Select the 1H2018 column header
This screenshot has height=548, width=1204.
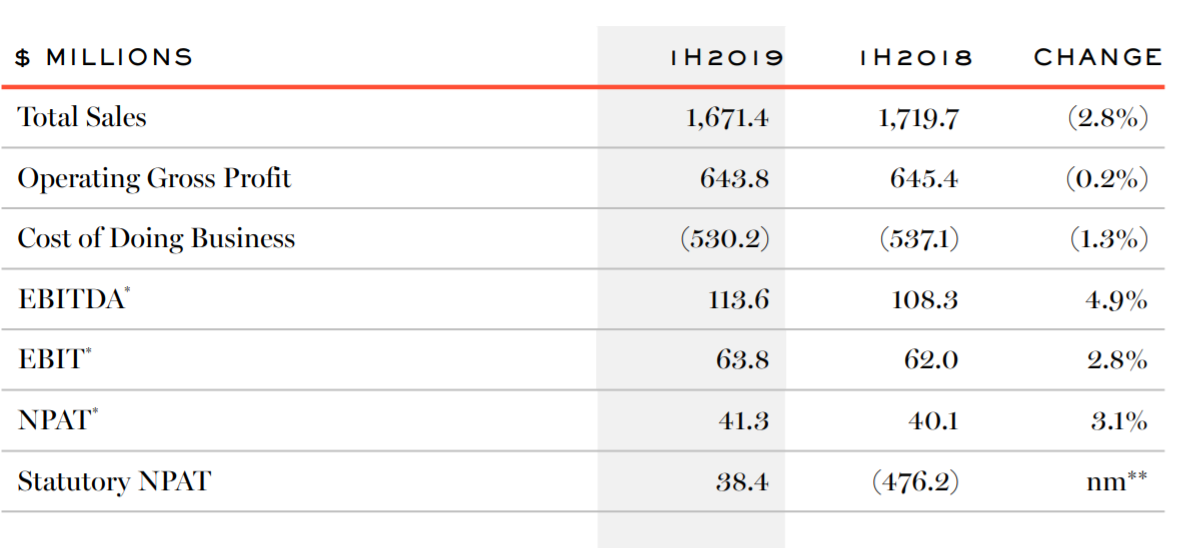click(915, 58)
